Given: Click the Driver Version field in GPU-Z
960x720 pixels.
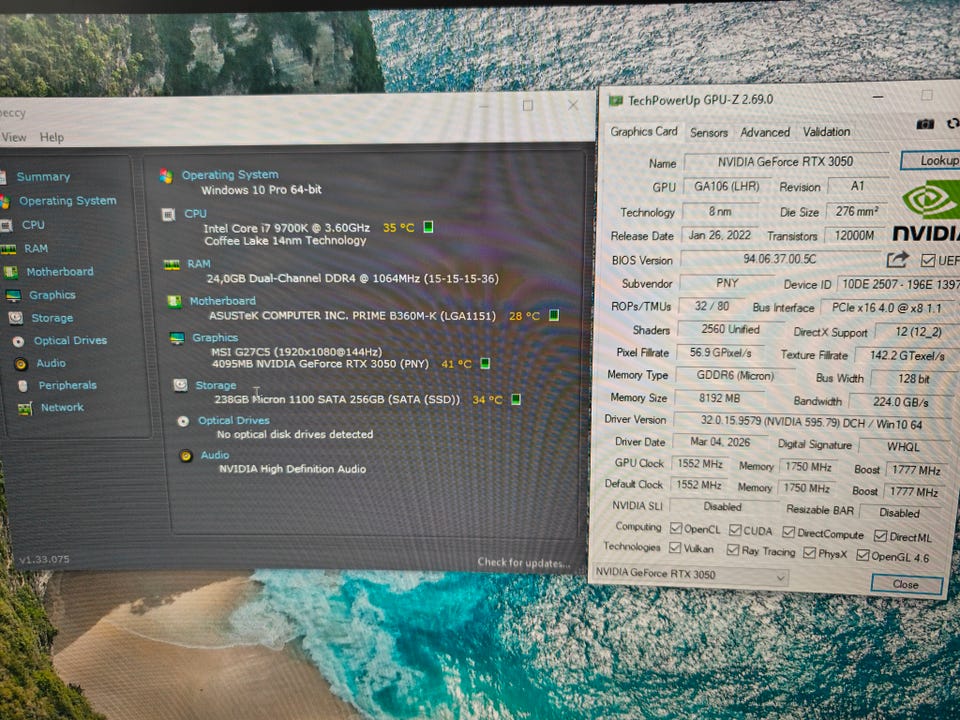Looking at the screenshot, I should [x=811, y=423].
